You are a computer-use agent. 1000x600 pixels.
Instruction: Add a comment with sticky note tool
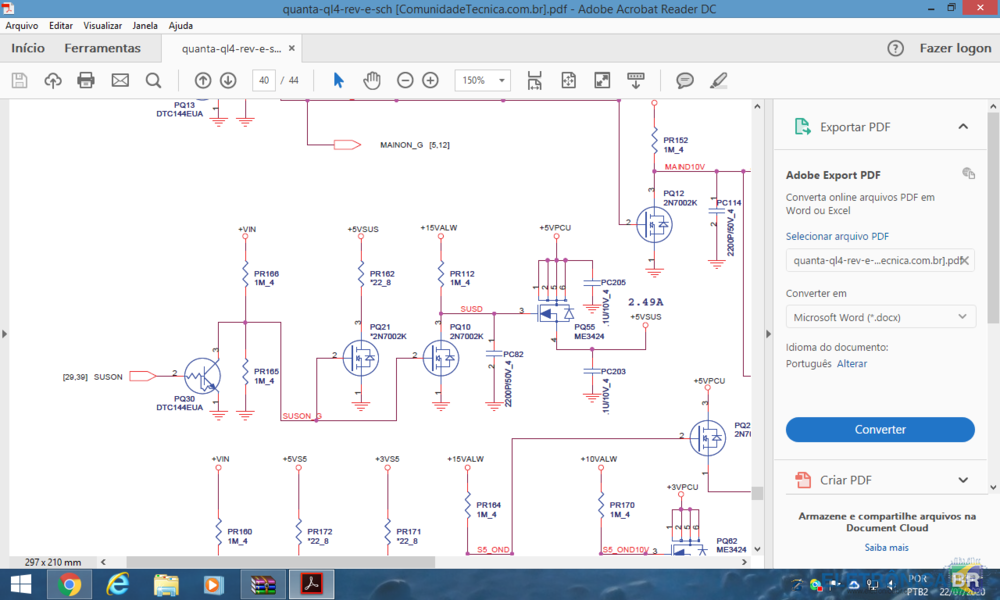coord(685,80)
